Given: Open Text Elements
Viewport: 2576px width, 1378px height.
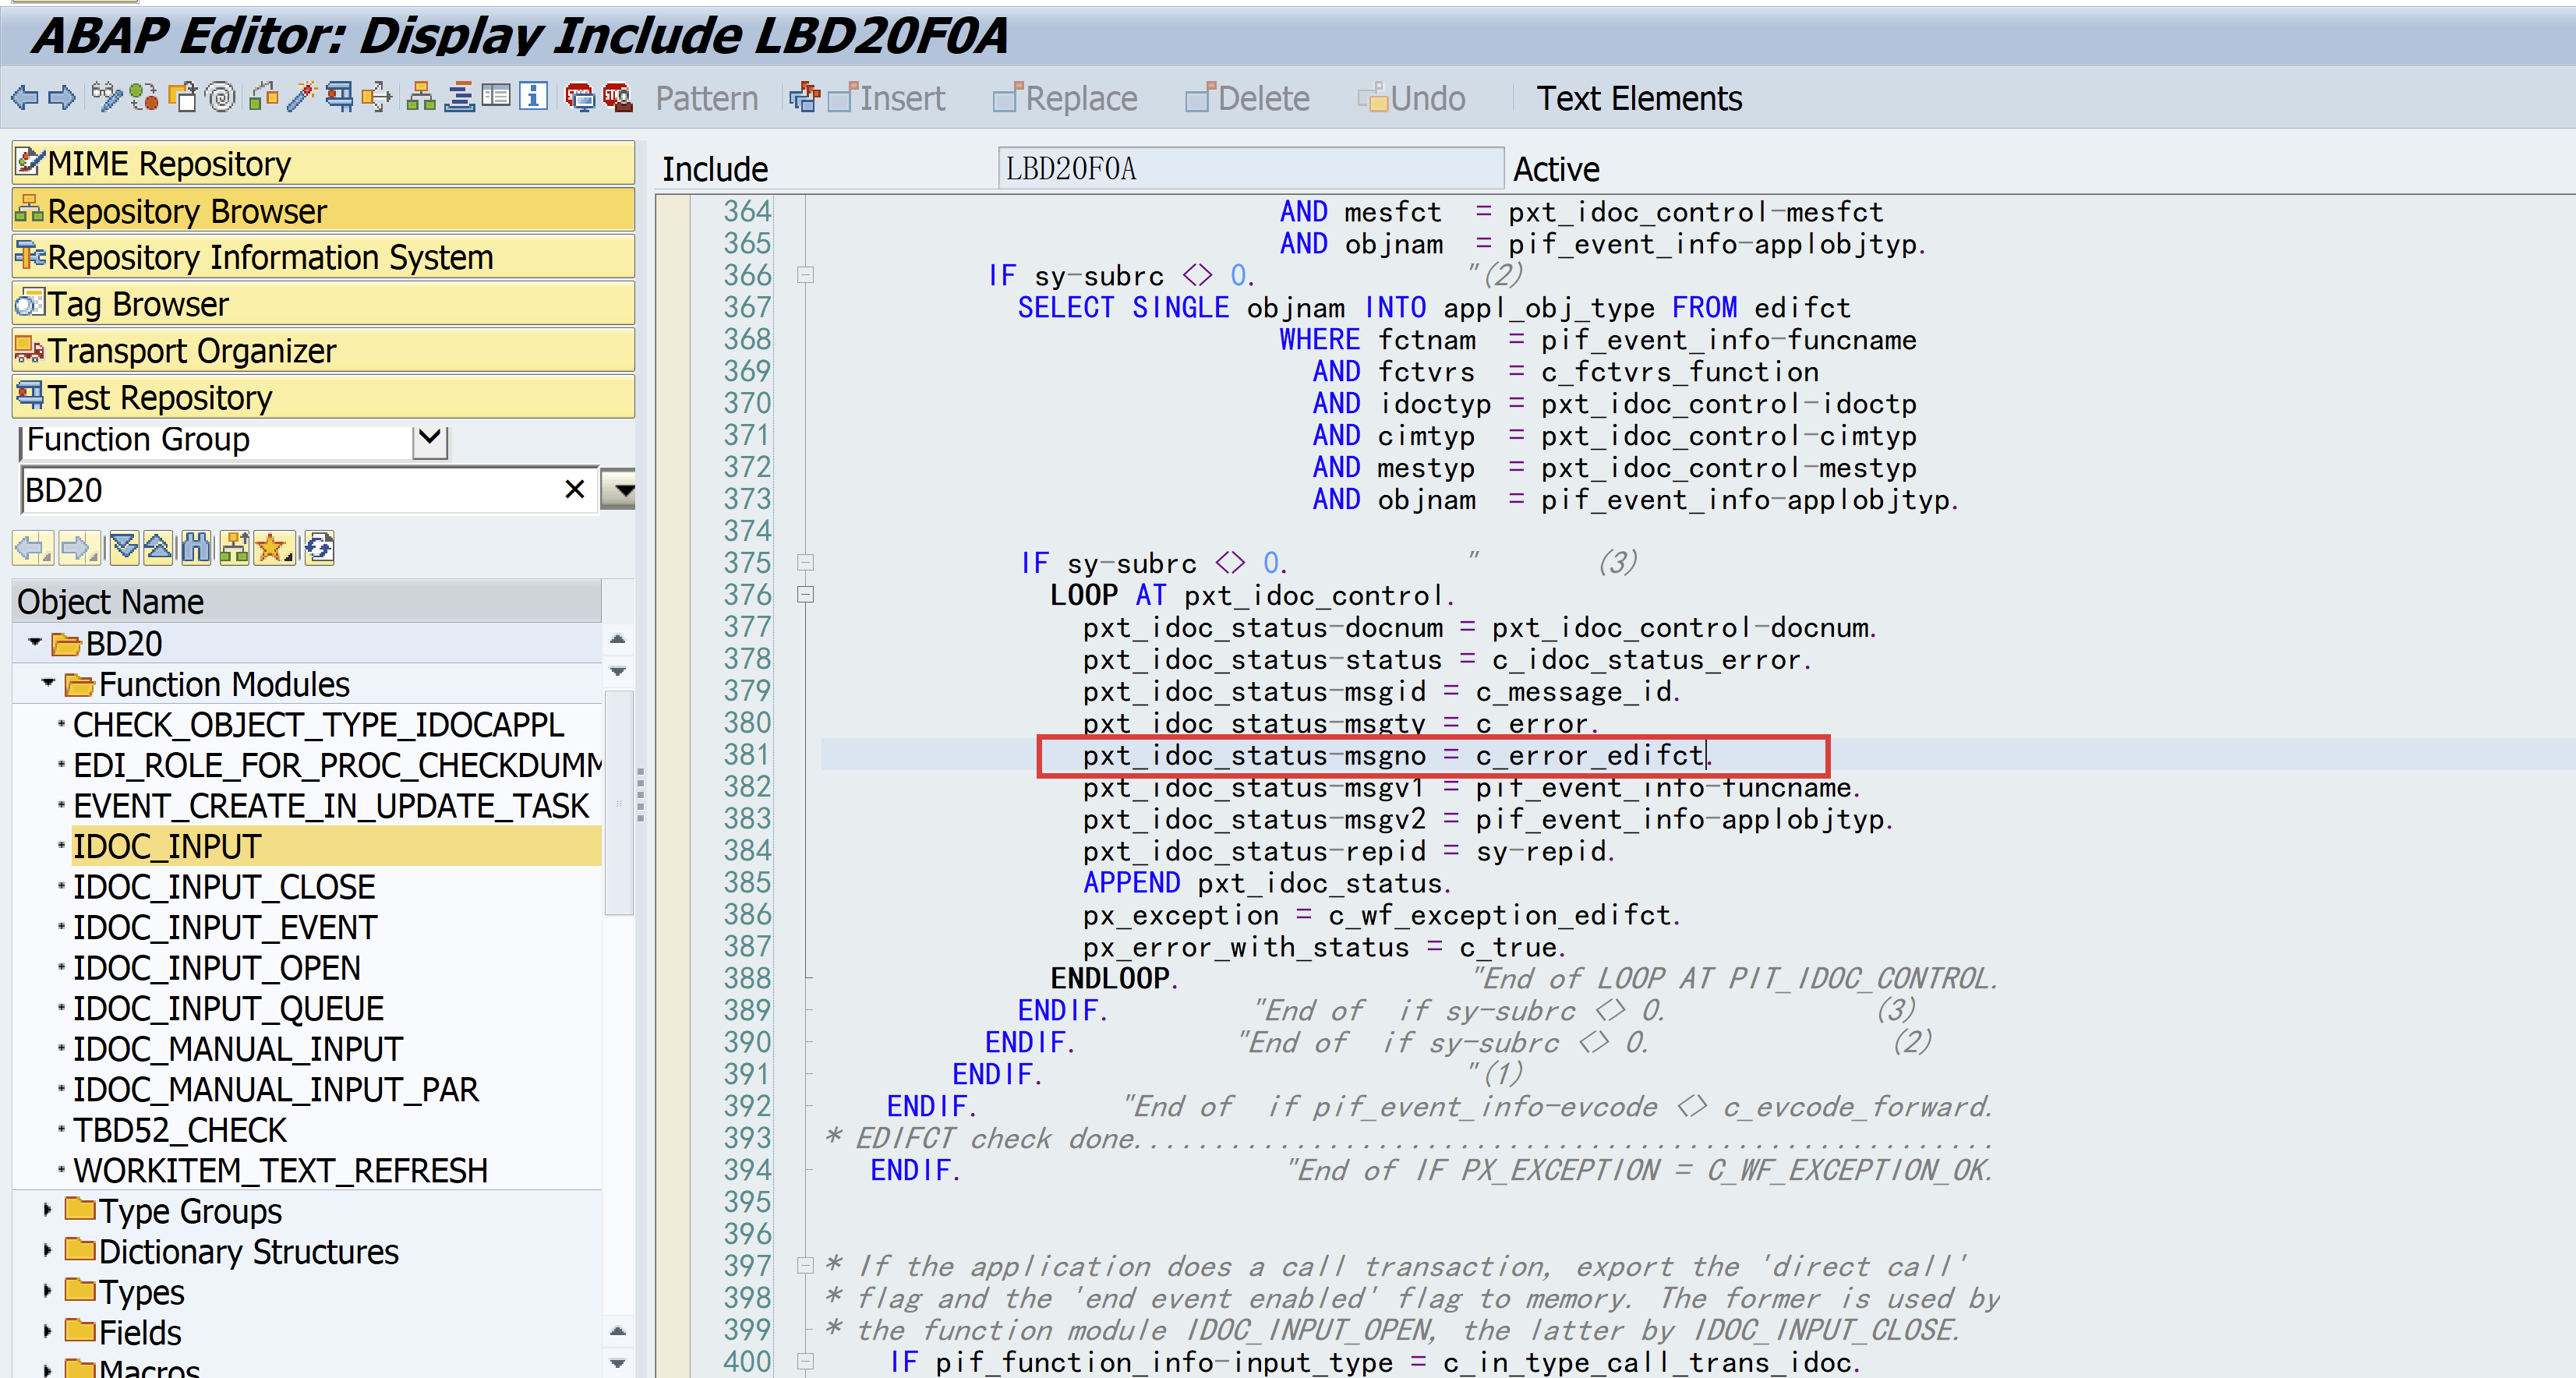Looking at the screenshot, I should pyautogui.click(x=1639, y=98).
